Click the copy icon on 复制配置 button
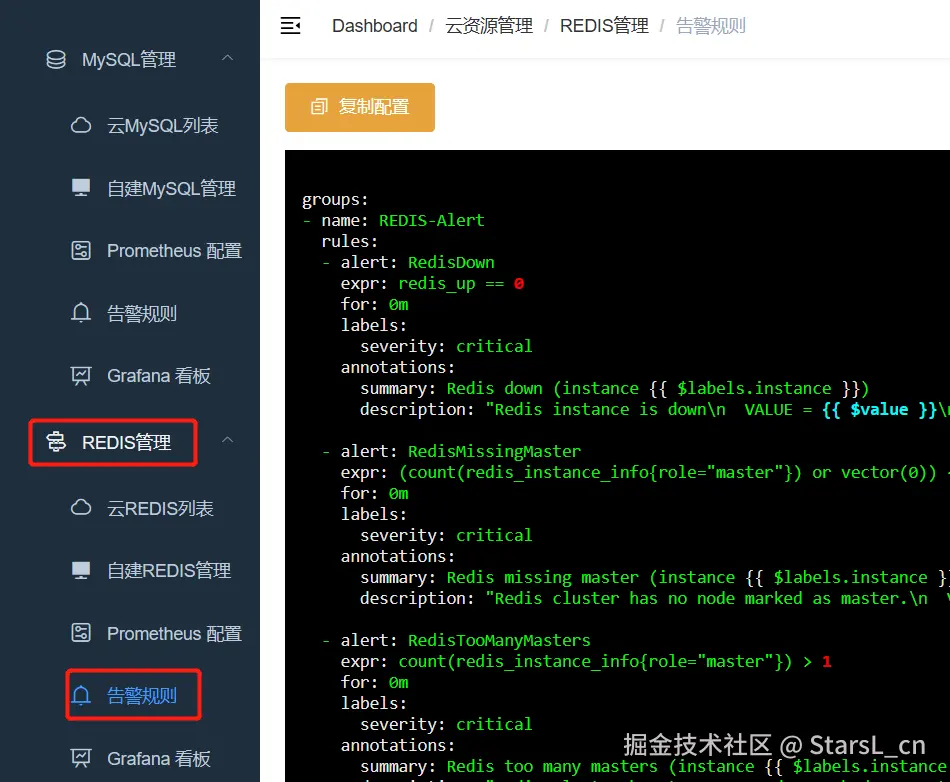 point(319,107)
